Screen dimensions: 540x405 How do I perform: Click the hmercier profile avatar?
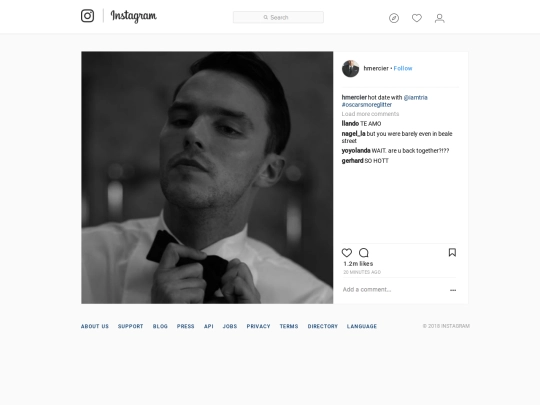point(351,69)
